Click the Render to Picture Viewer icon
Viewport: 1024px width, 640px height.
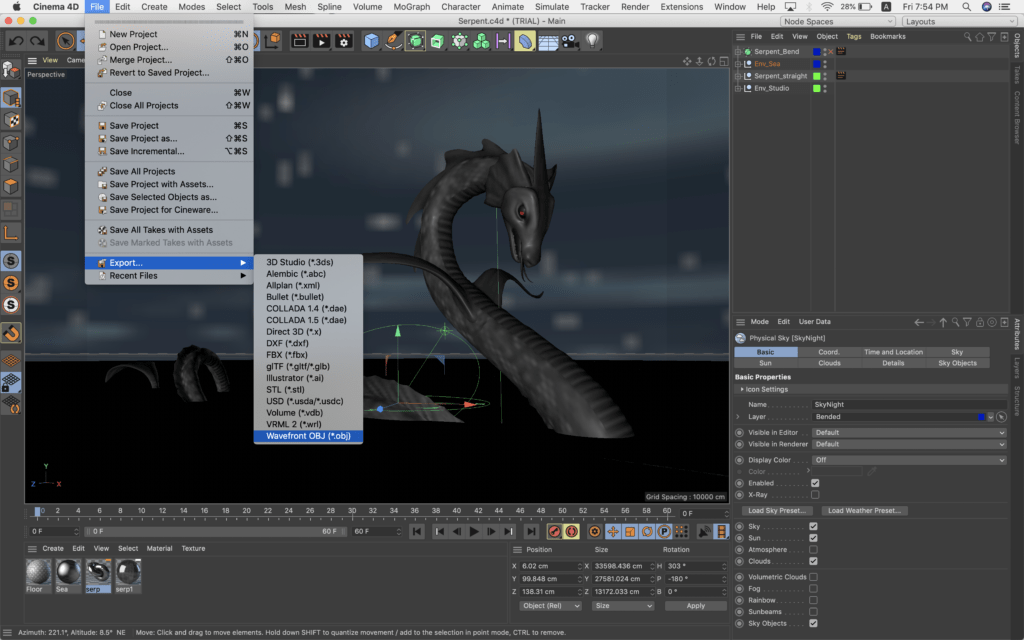click(322, 41)
